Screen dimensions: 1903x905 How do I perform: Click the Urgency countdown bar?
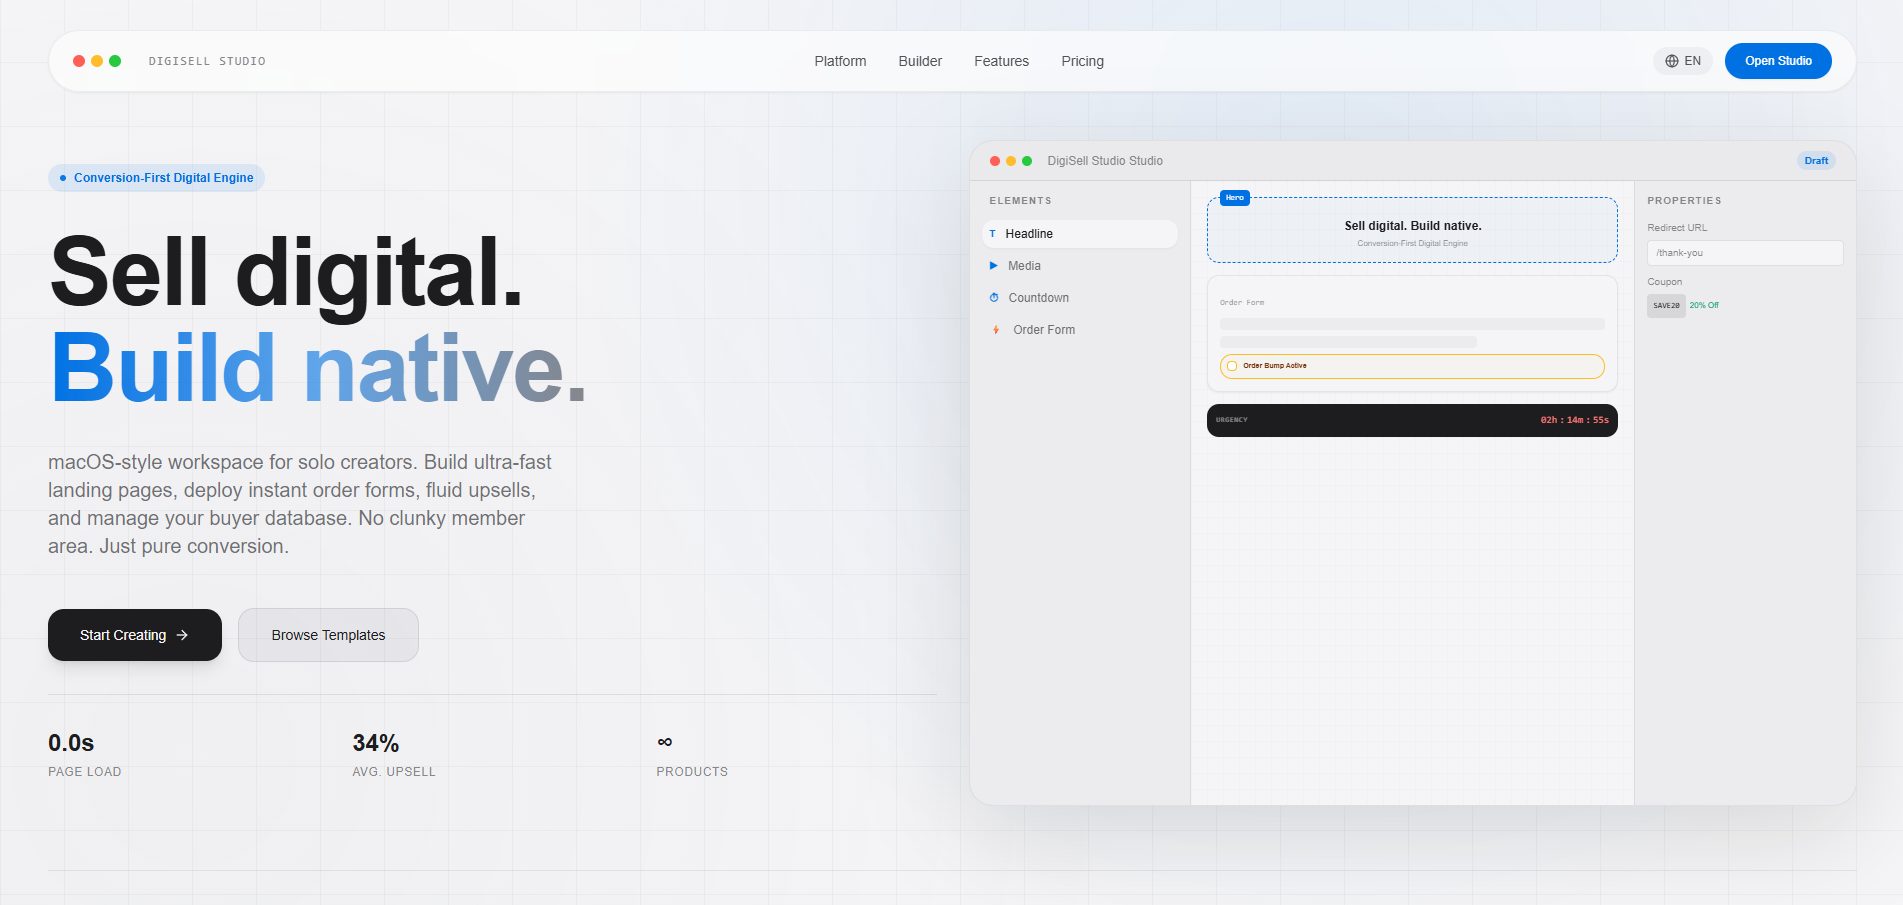(x=1412, y=420)
